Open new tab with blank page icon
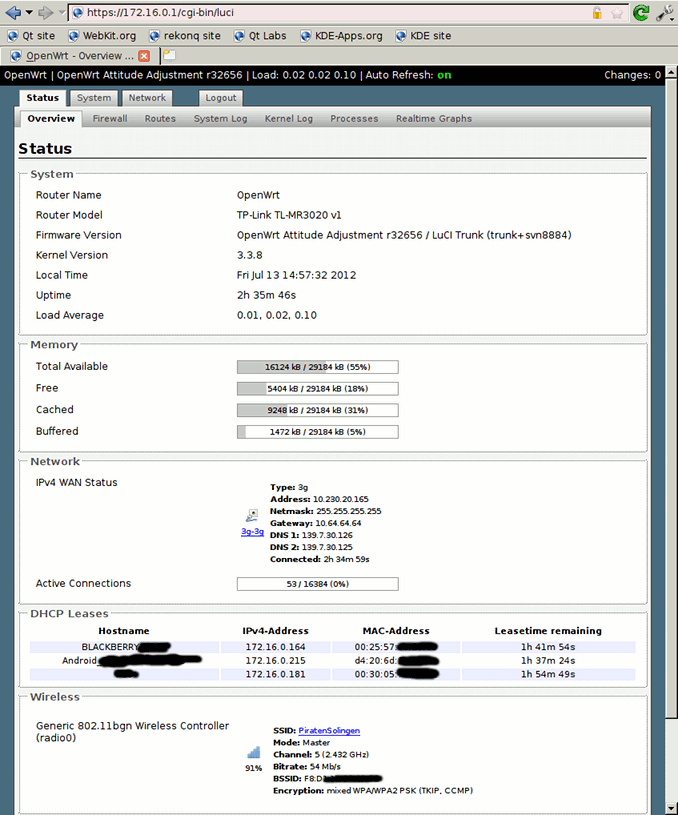678x815 pixels. (170, 56)
